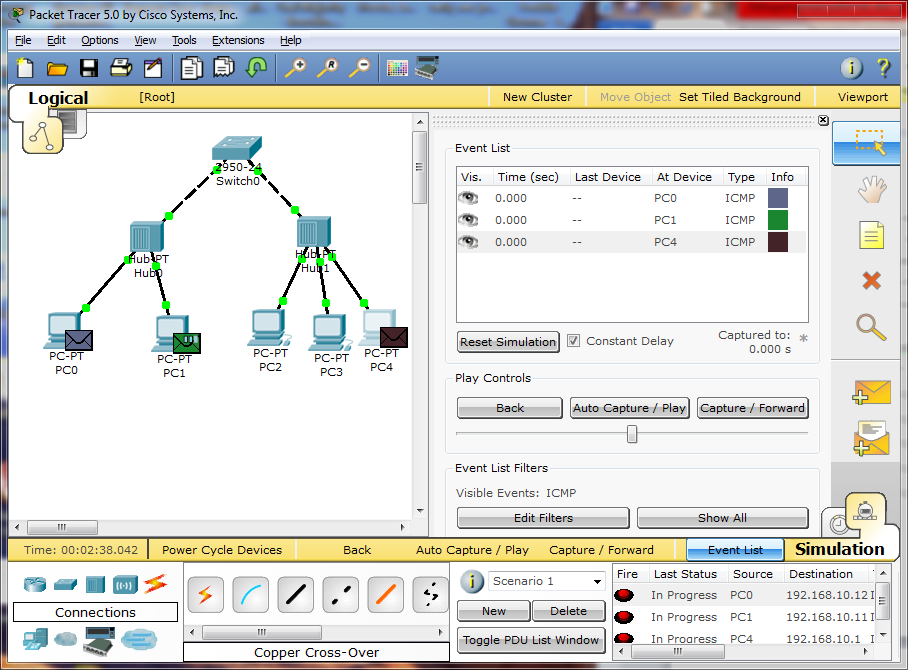Click Show All filters button
Screen dimensions: 908x670
(722, 518)
